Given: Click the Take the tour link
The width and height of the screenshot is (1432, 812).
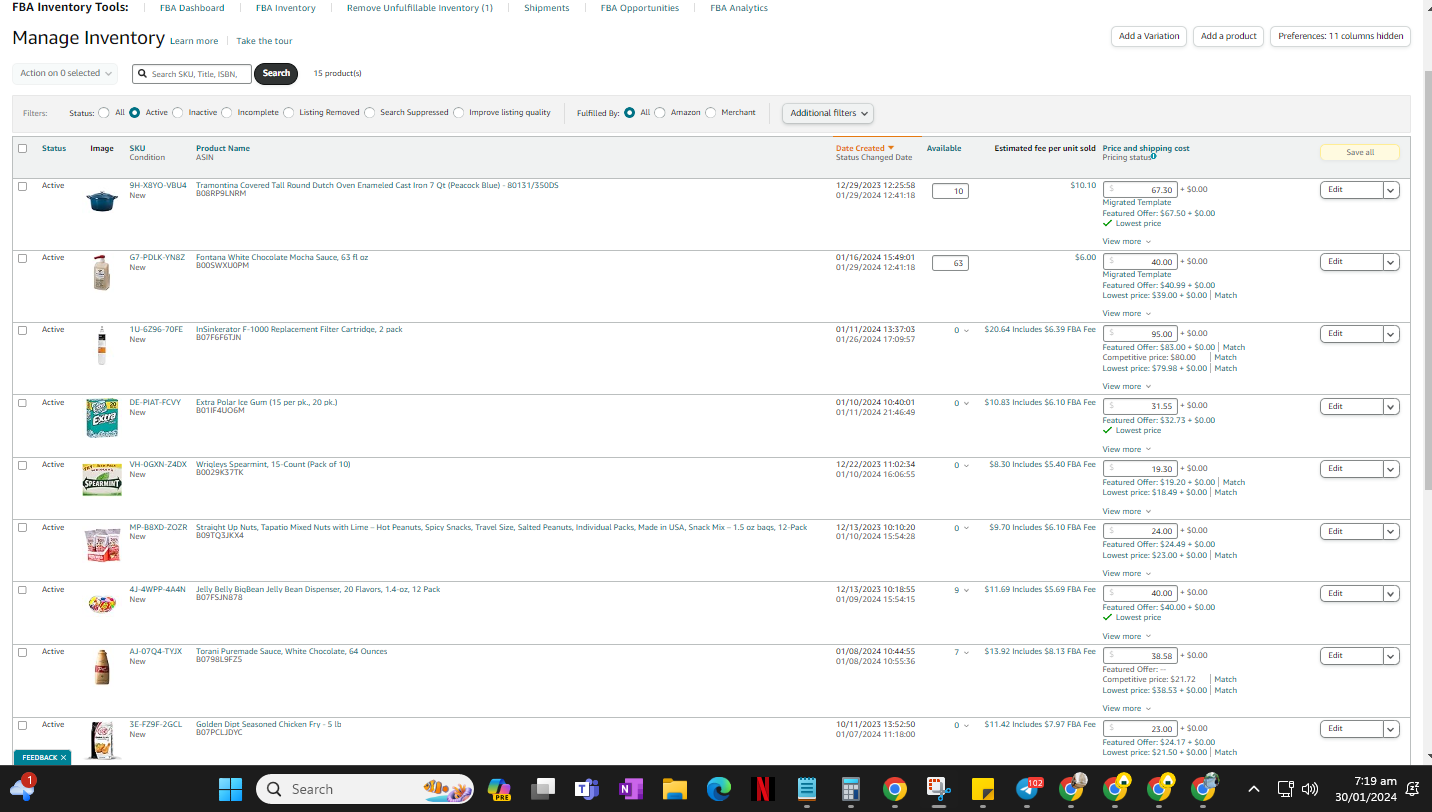Looking at the screenshot, I should coord(264,41).
